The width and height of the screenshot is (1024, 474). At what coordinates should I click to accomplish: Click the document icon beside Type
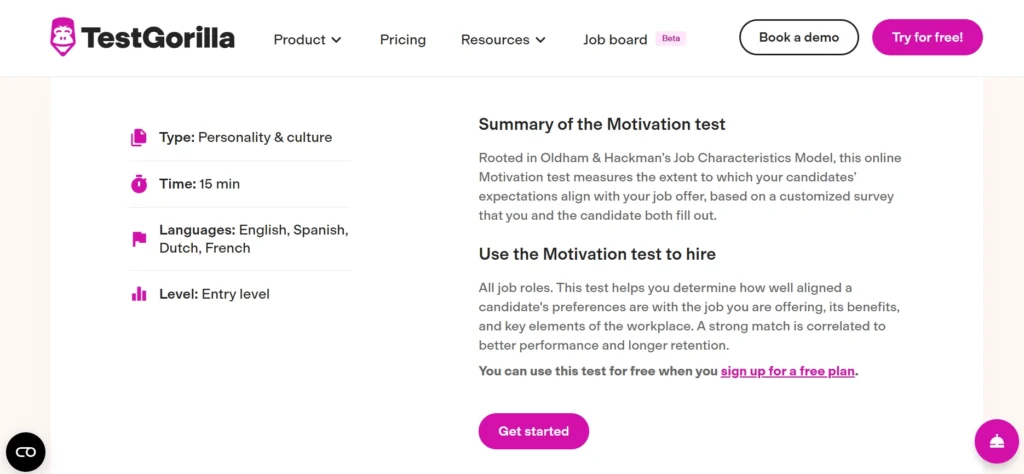[139, 138]
